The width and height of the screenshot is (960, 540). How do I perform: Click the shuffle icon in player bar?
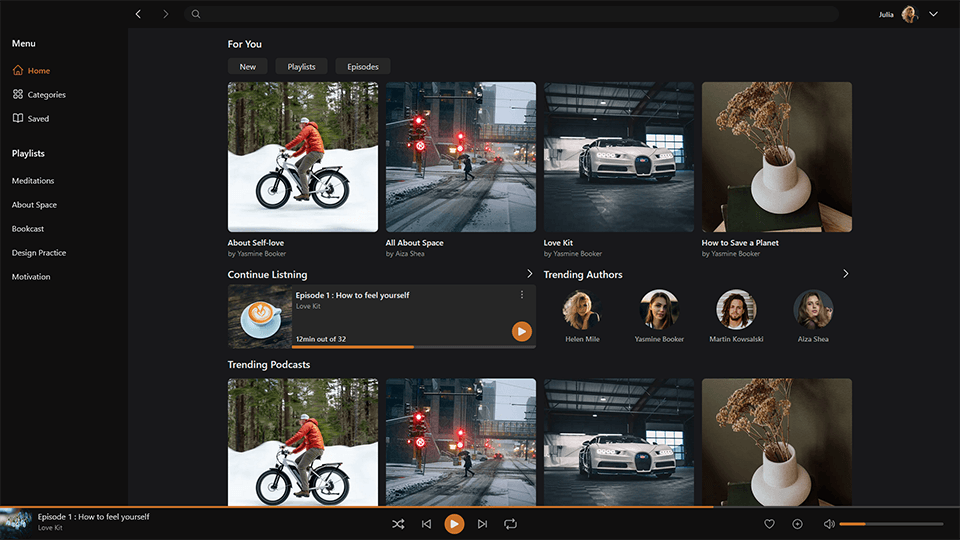(x=398, y=524)
